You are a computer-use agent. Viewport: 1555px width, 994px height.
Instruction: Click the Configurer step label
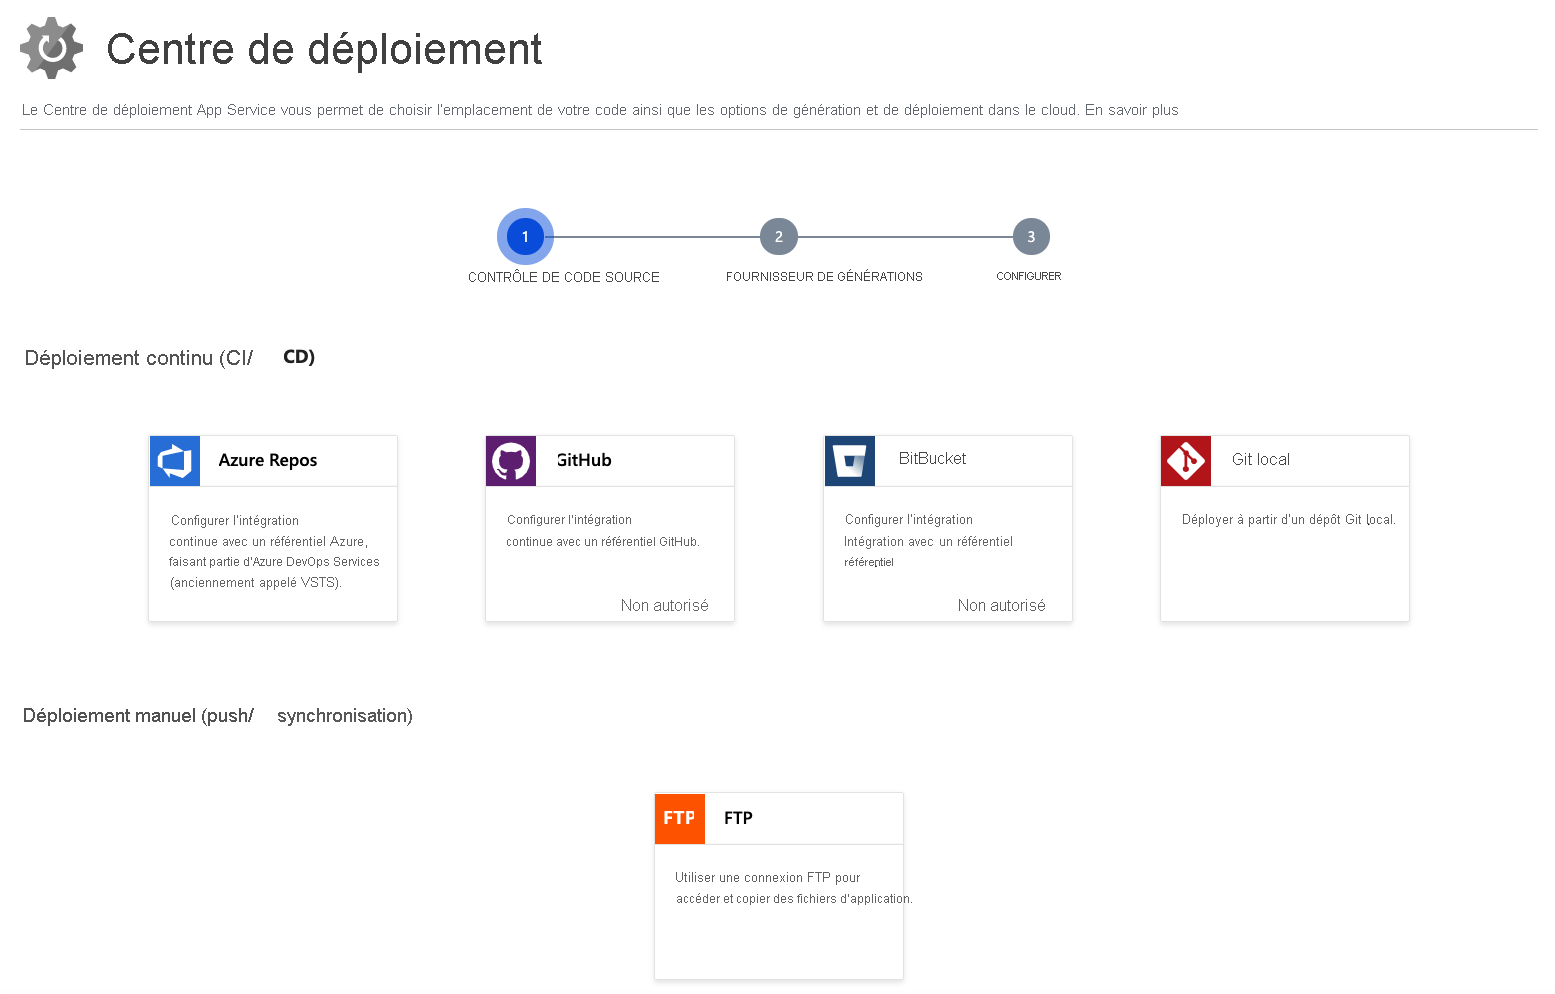click(x=1029, y=276)
